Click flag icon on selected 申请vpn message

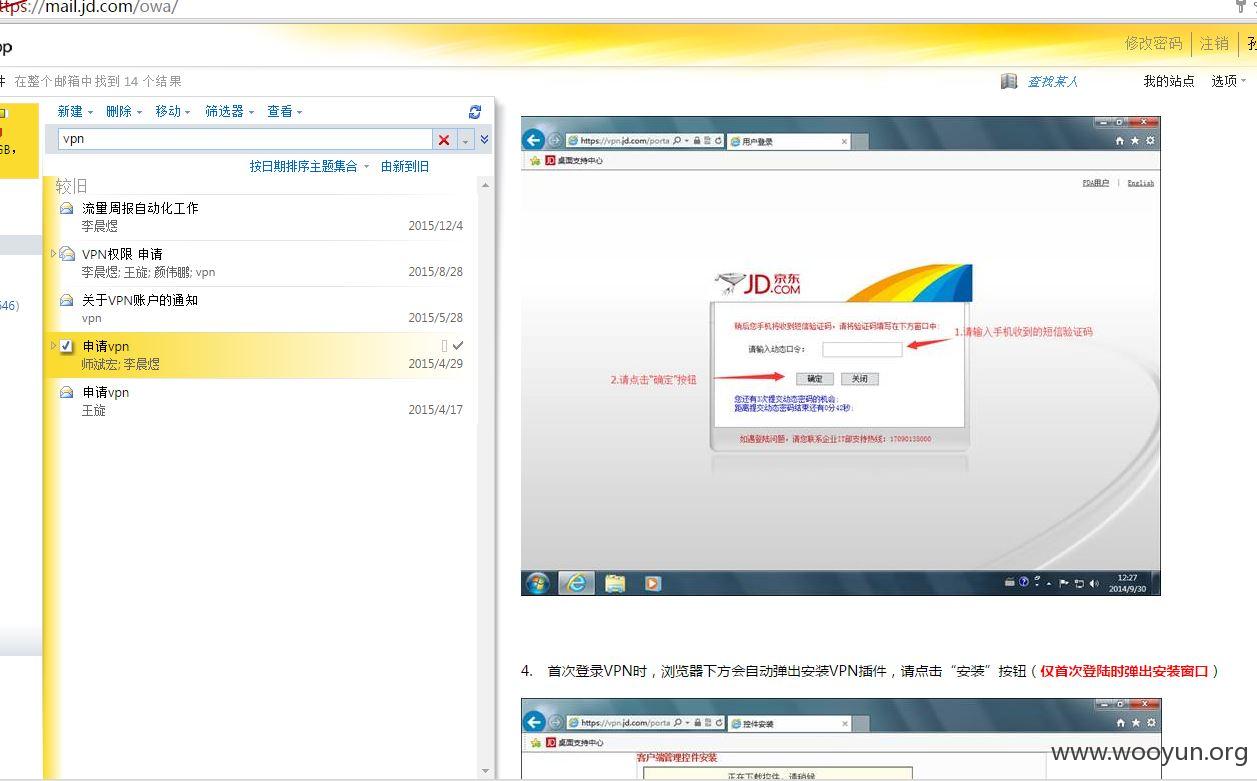coord(445,345)
